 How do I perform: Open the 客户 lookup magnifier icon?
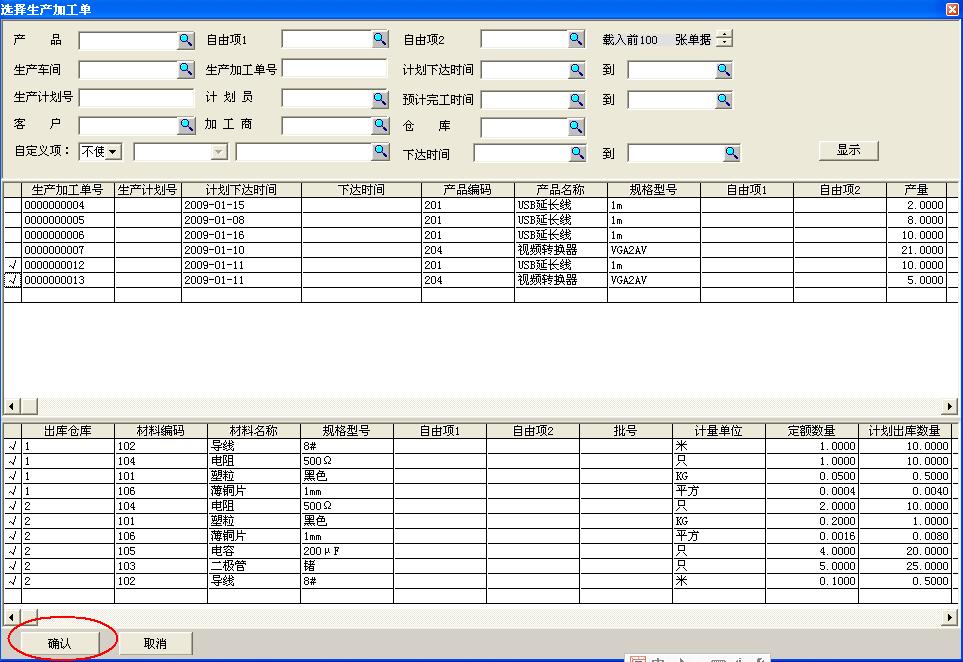[x=184, y=125]
